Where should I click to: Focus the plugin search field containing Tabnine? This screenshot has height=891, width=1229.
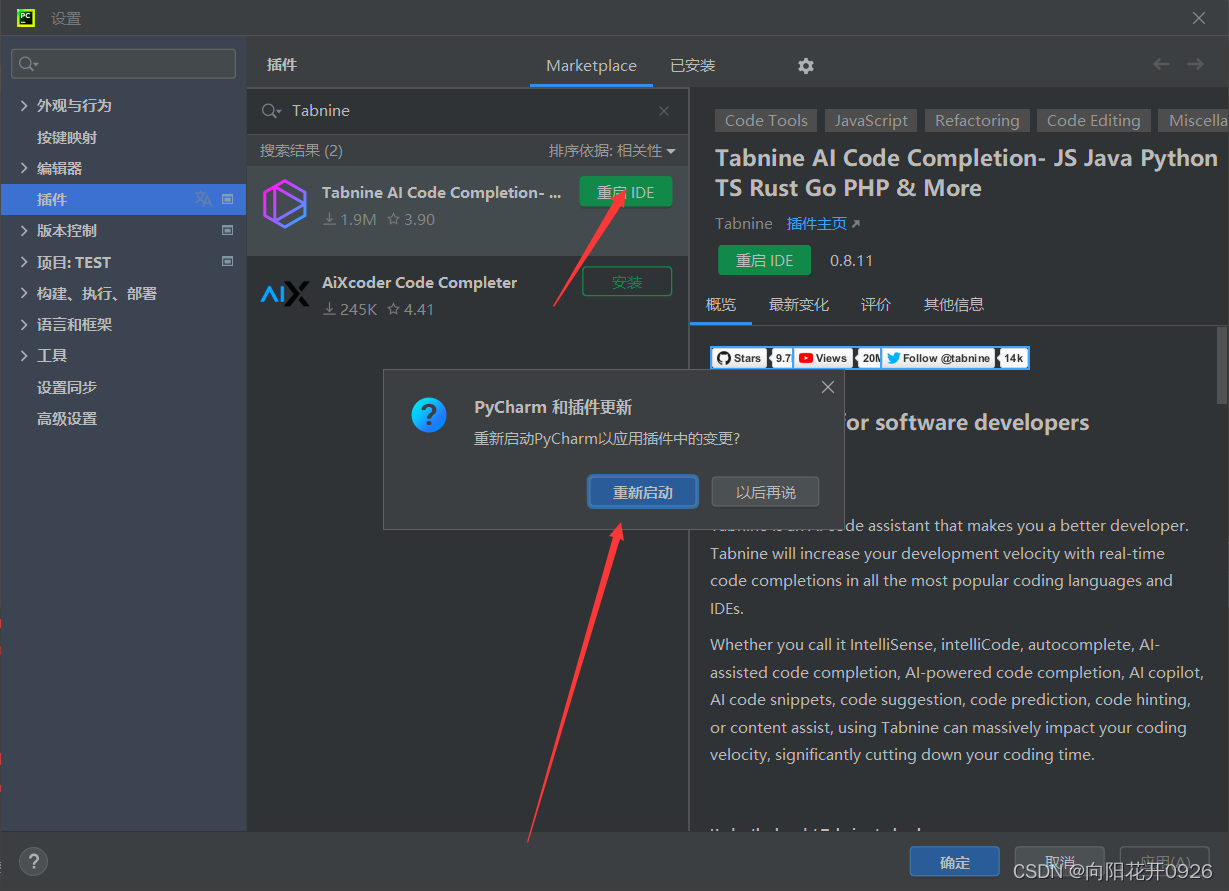(468, 111)
